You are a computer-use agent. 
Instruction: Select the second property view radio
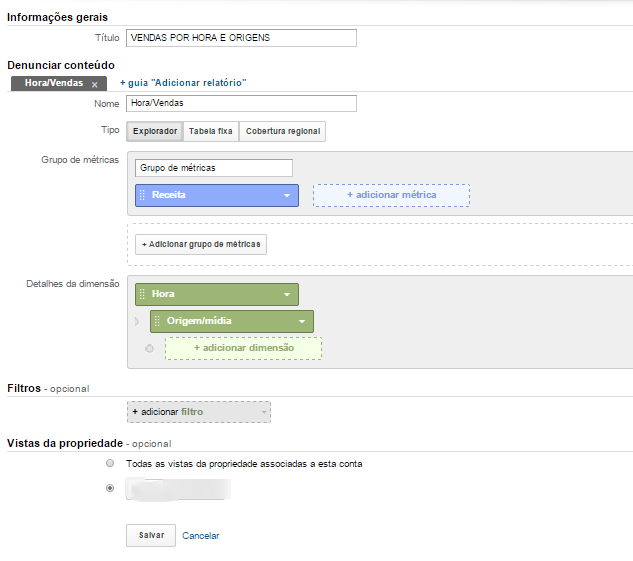110,488
